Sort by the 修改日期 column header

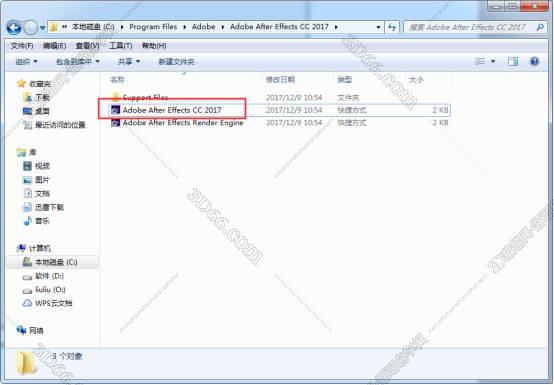280,79
